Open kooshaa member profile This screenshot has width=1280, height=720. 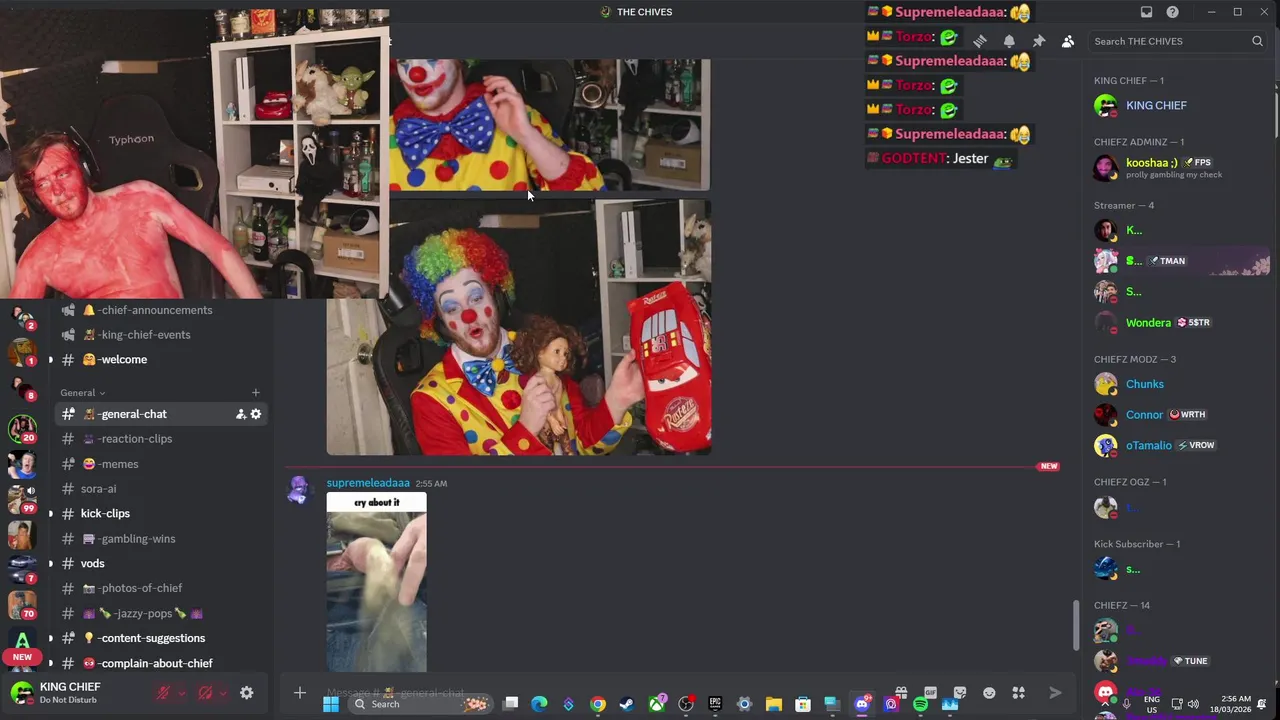[1178, 167]
